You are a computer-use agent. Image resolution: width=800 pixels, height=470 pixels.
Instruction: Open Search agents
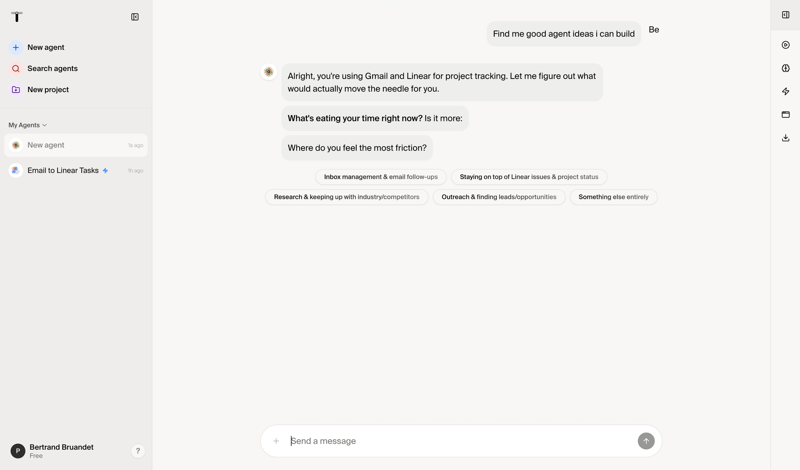pyautogui.click(x=52, y=68)
